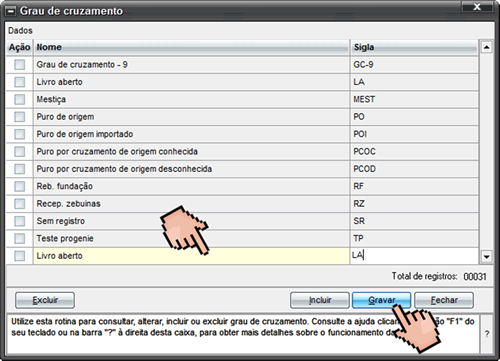Save with the Gravar button
The height and width of the screenshot is (361, 500).
tap(381, 300)
